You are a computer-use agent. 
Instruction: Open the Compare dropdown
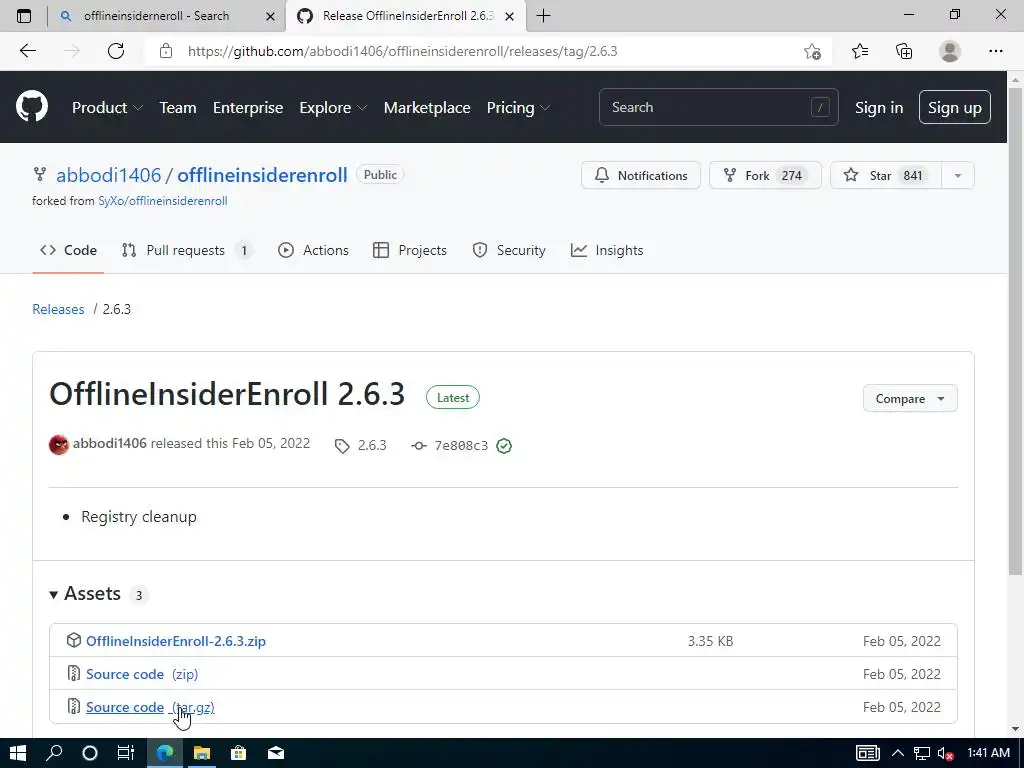[910, 398]
